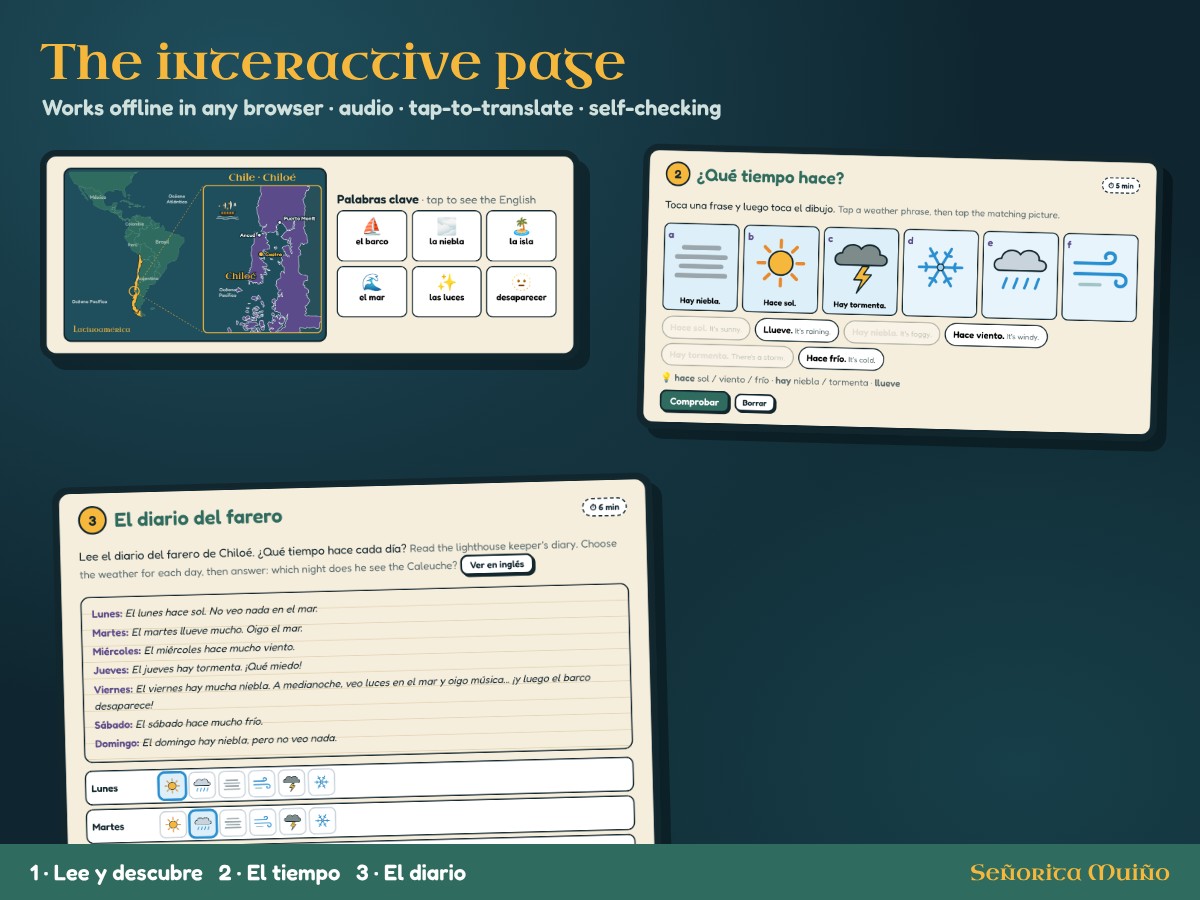This screenshot has height=900, width=1200.
Task: Click the Domingo diary entry
Action: tap(216, 742)
